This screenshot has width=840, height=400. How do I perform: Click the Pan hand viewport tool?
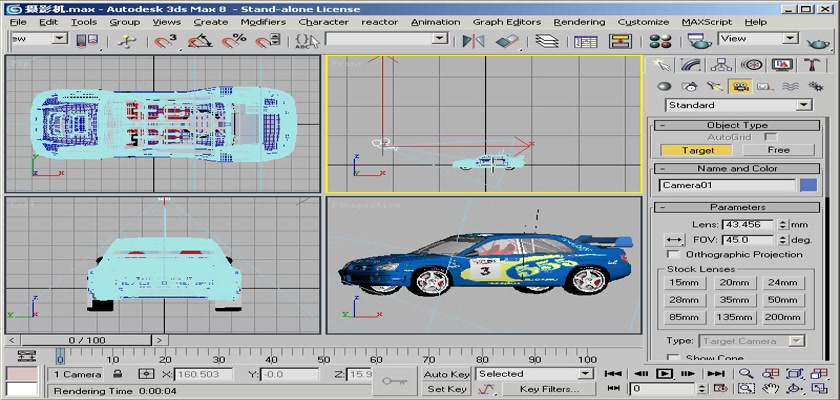(770, 388)
